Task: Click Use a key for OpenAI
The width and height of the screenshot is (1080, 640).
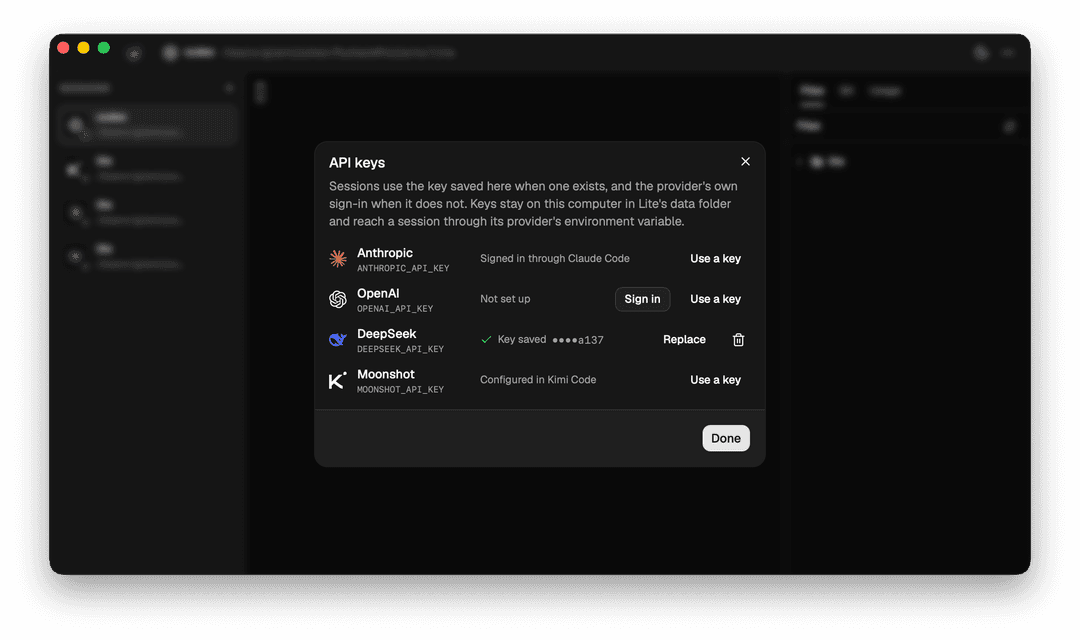Action: [x=715, y=299]
